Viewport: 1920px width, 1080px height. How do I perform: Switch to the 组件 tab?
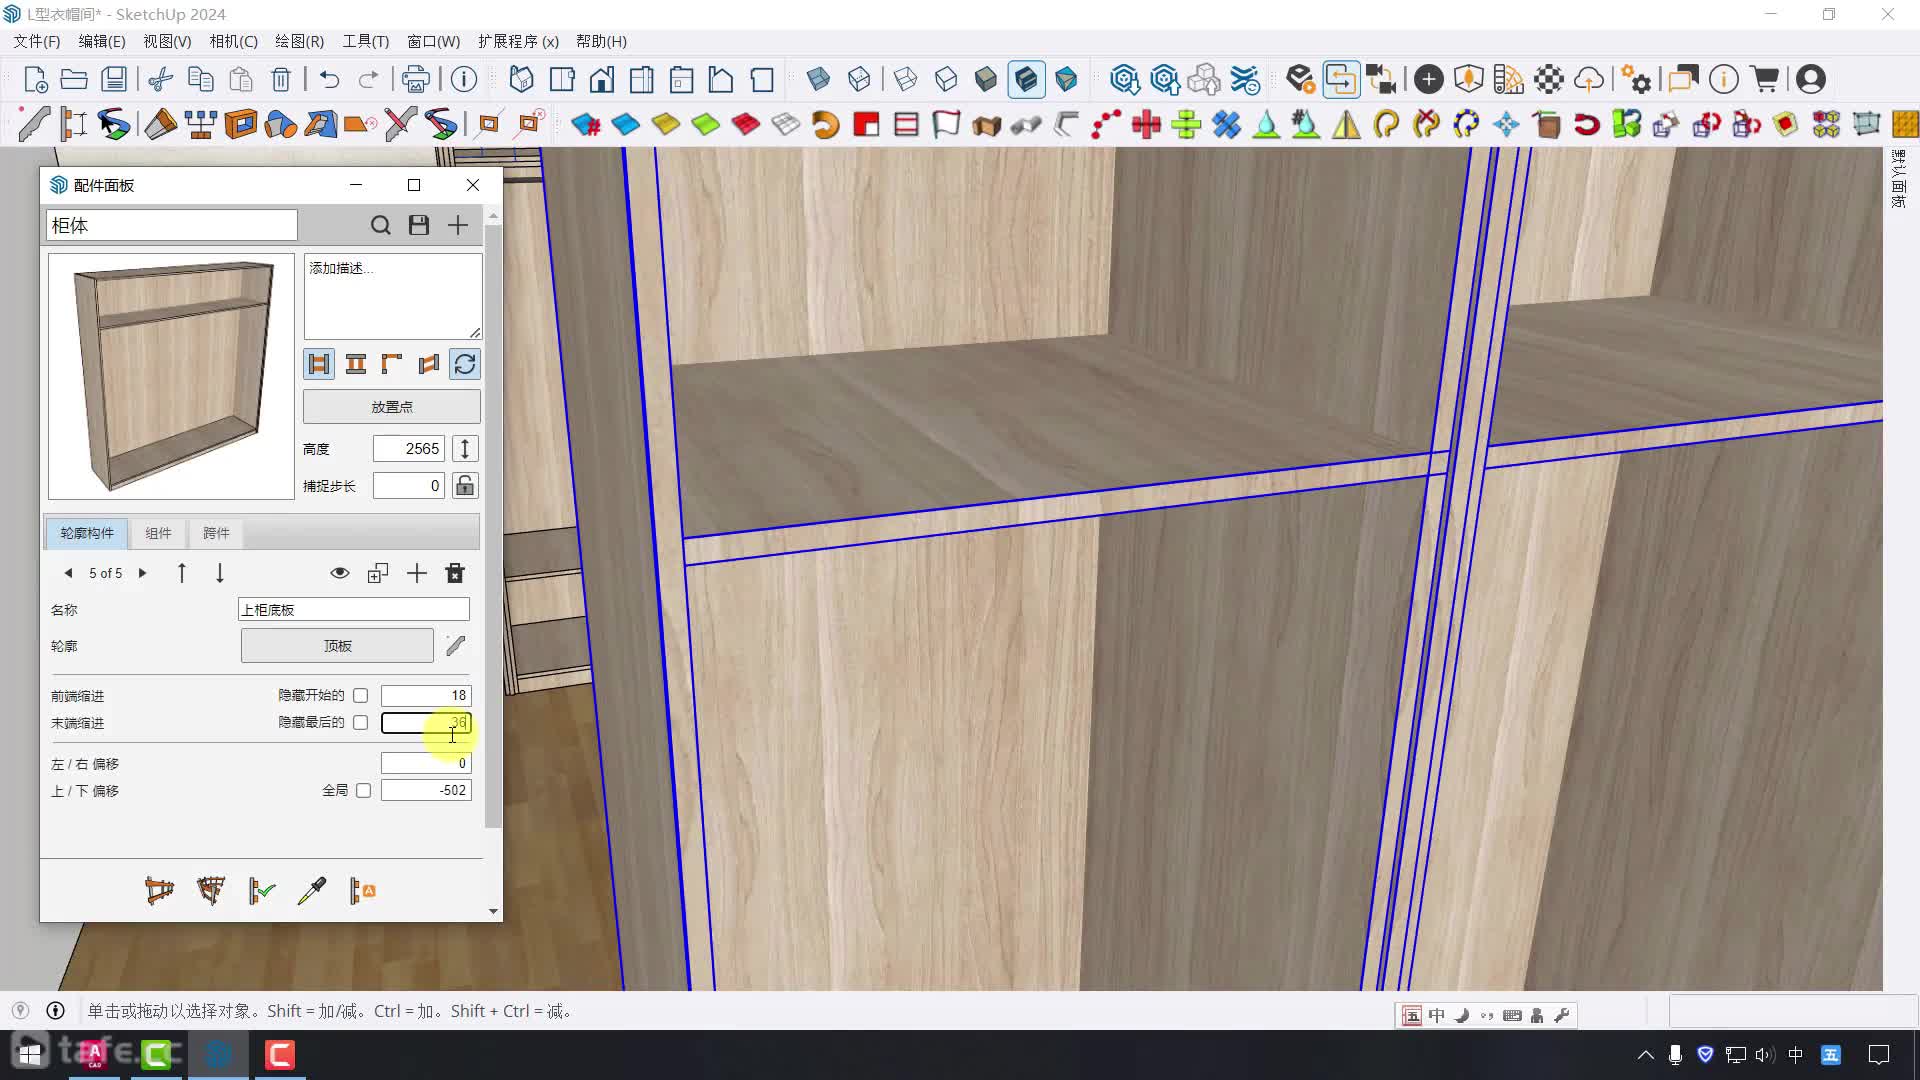click(158, 533)
